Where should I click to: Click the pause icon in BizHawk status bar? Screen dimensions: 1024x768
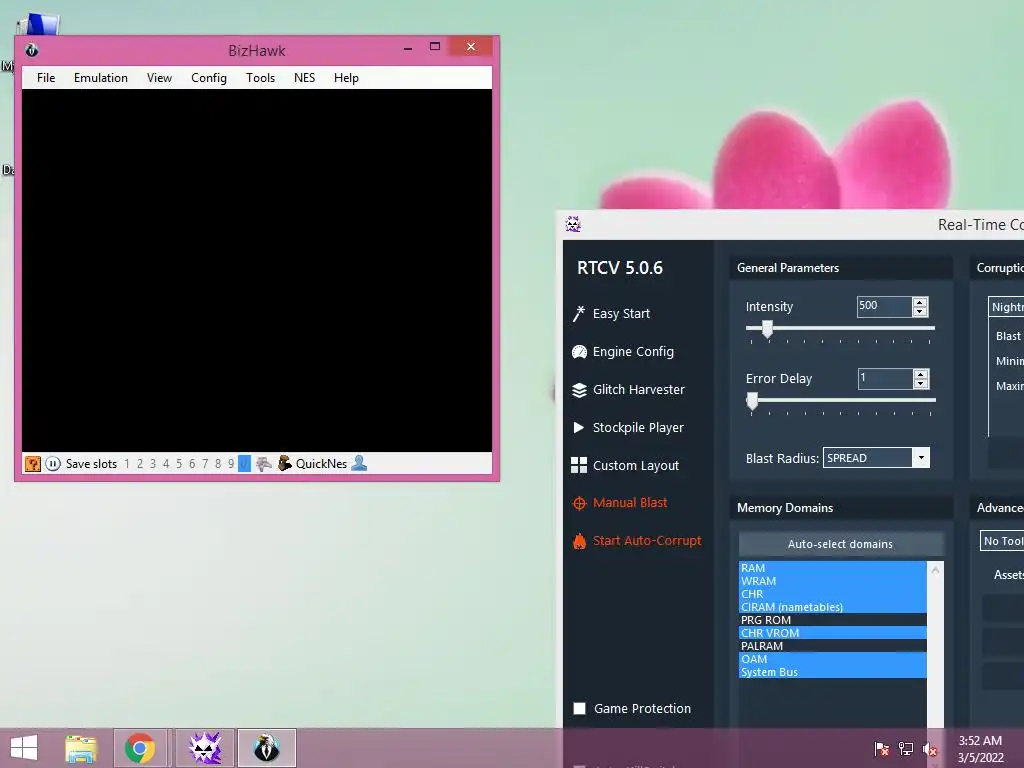click(53, 464)
